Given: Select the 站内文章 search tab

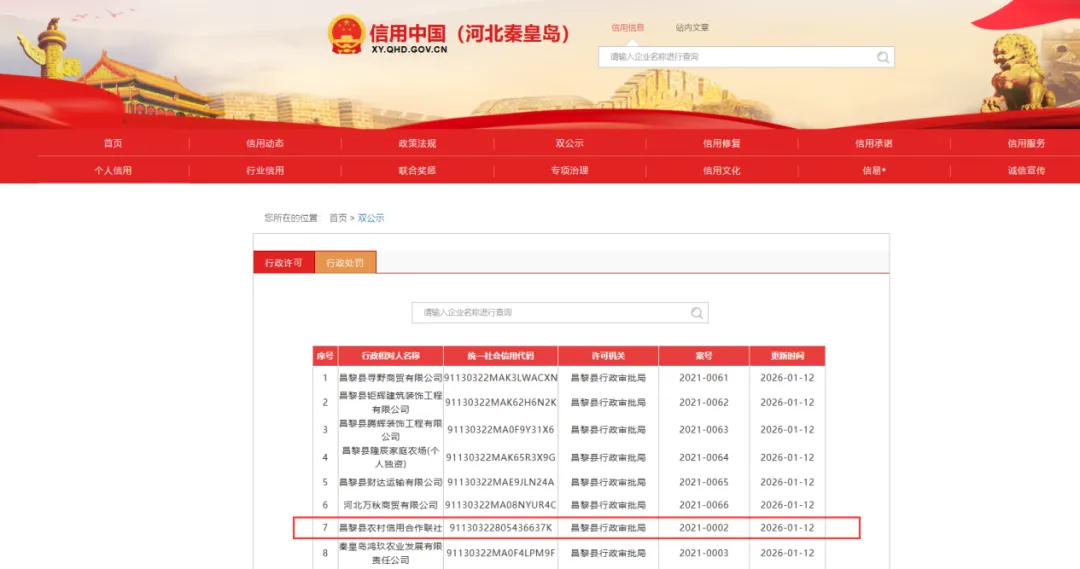Looking at the screenshot, I should click(692, 28).
